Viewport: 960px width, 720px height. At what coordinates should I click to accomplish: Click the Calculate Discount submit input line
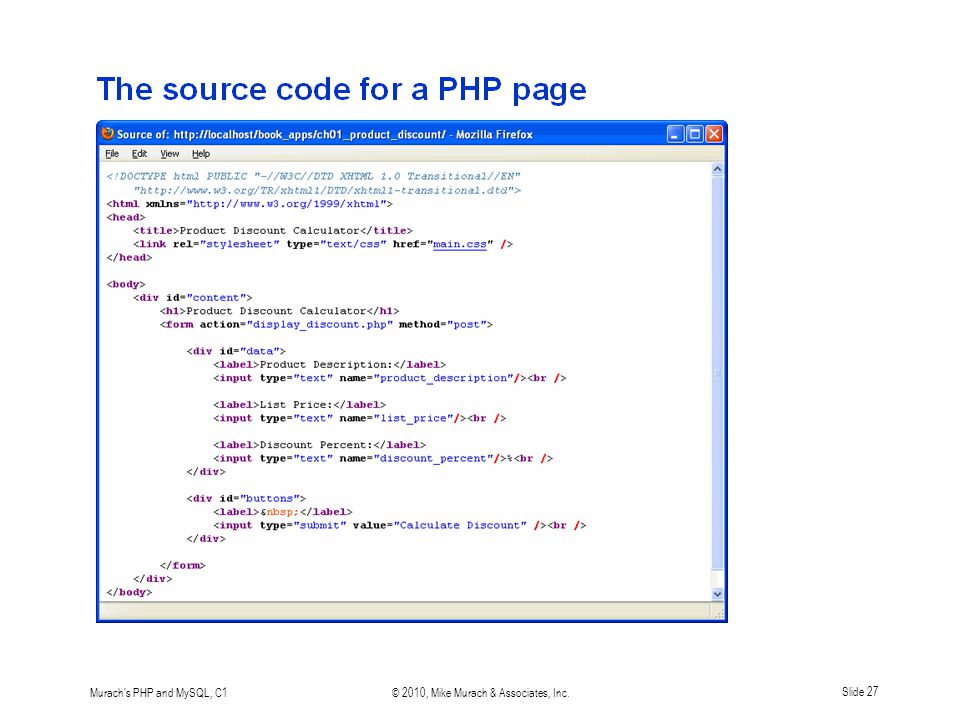point(399,526)
